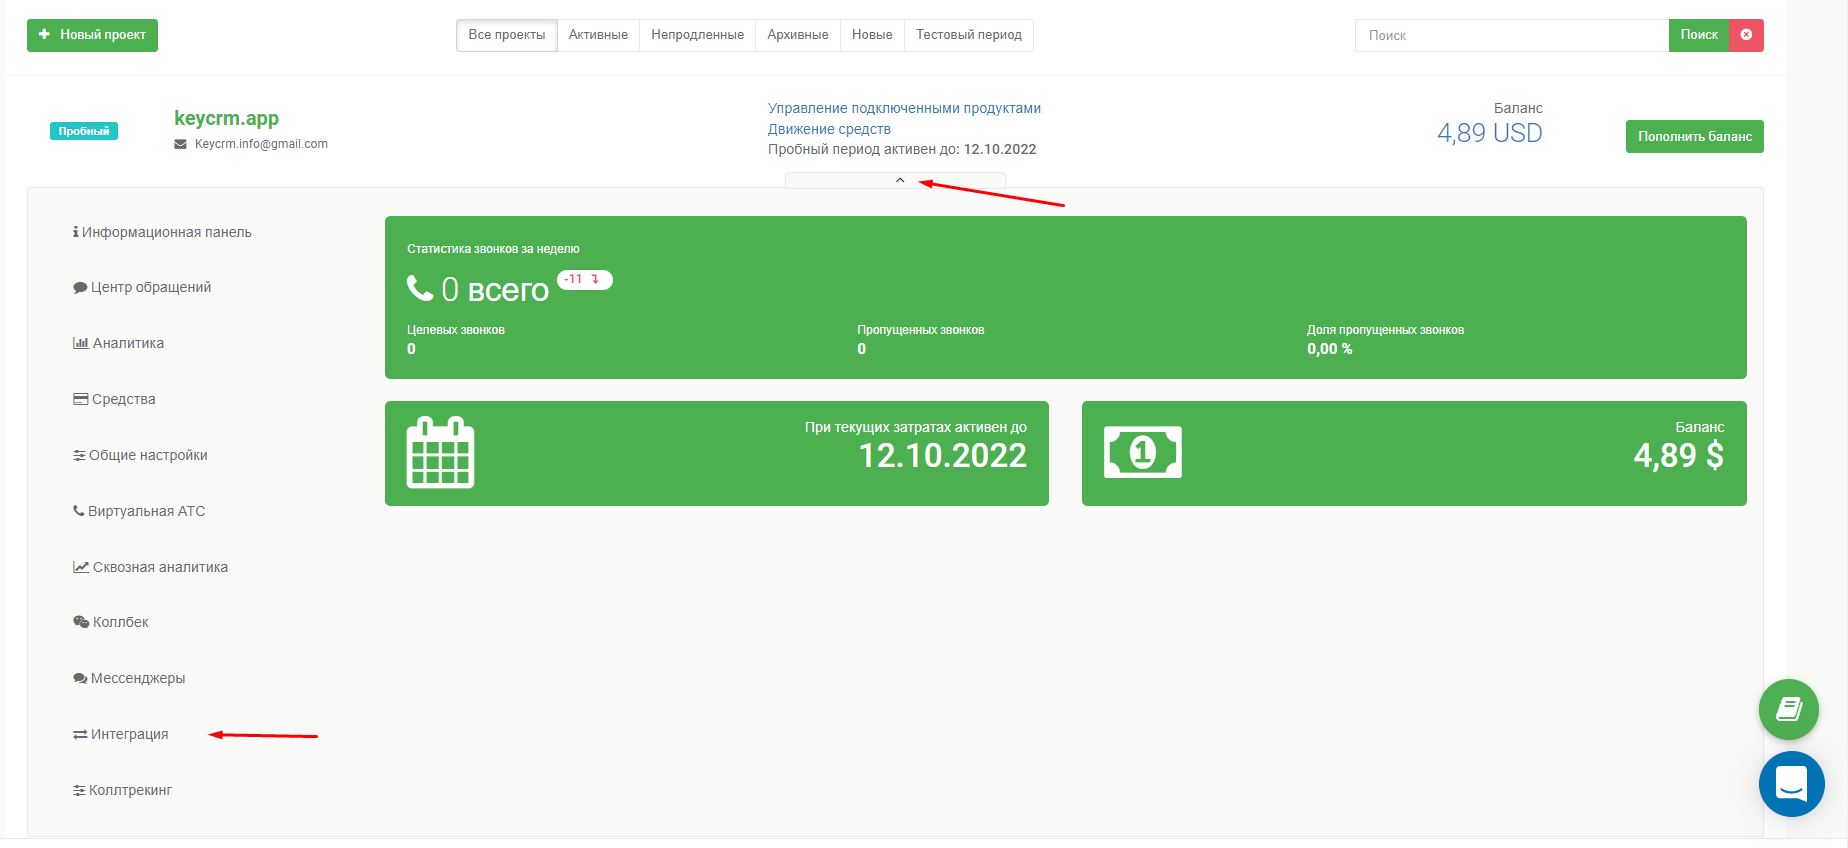The image size is (1848, 848).
Task: Click the exchange arrows icon beside Интеграция
Action: click(x=80, y=734)
